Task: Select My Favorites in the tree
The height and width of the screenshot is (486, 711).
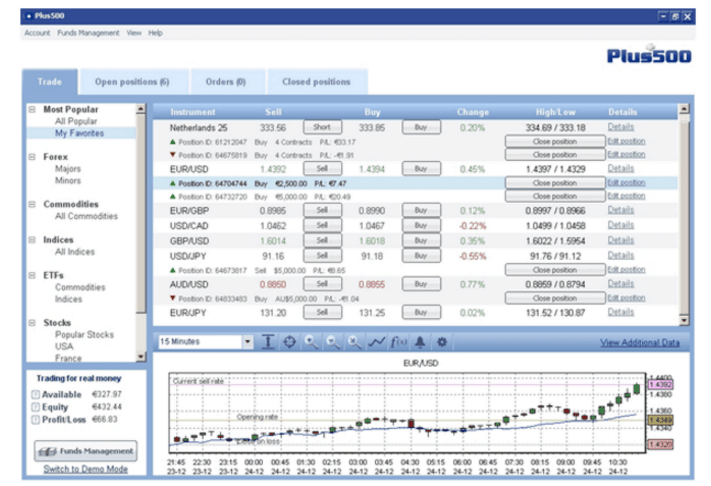Action: point(79,133)
